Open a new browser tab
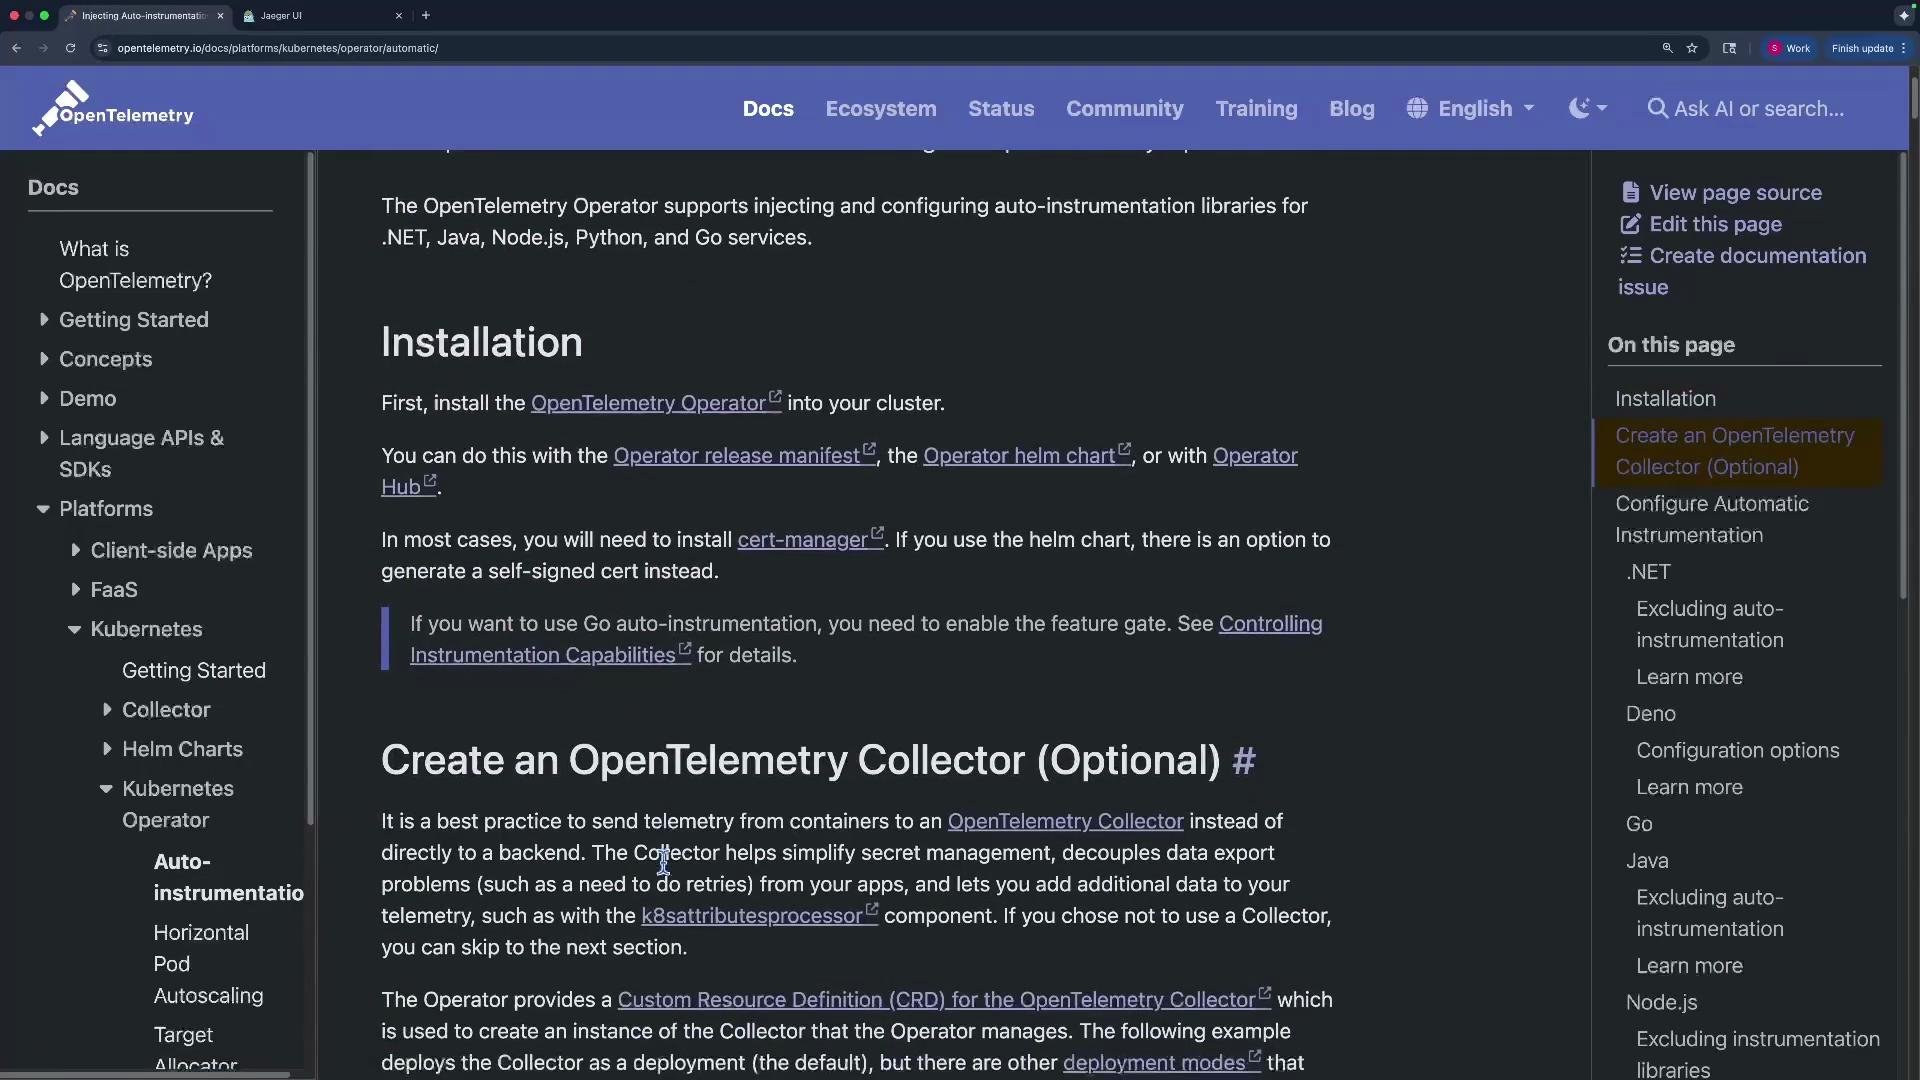 pos(426,15)
